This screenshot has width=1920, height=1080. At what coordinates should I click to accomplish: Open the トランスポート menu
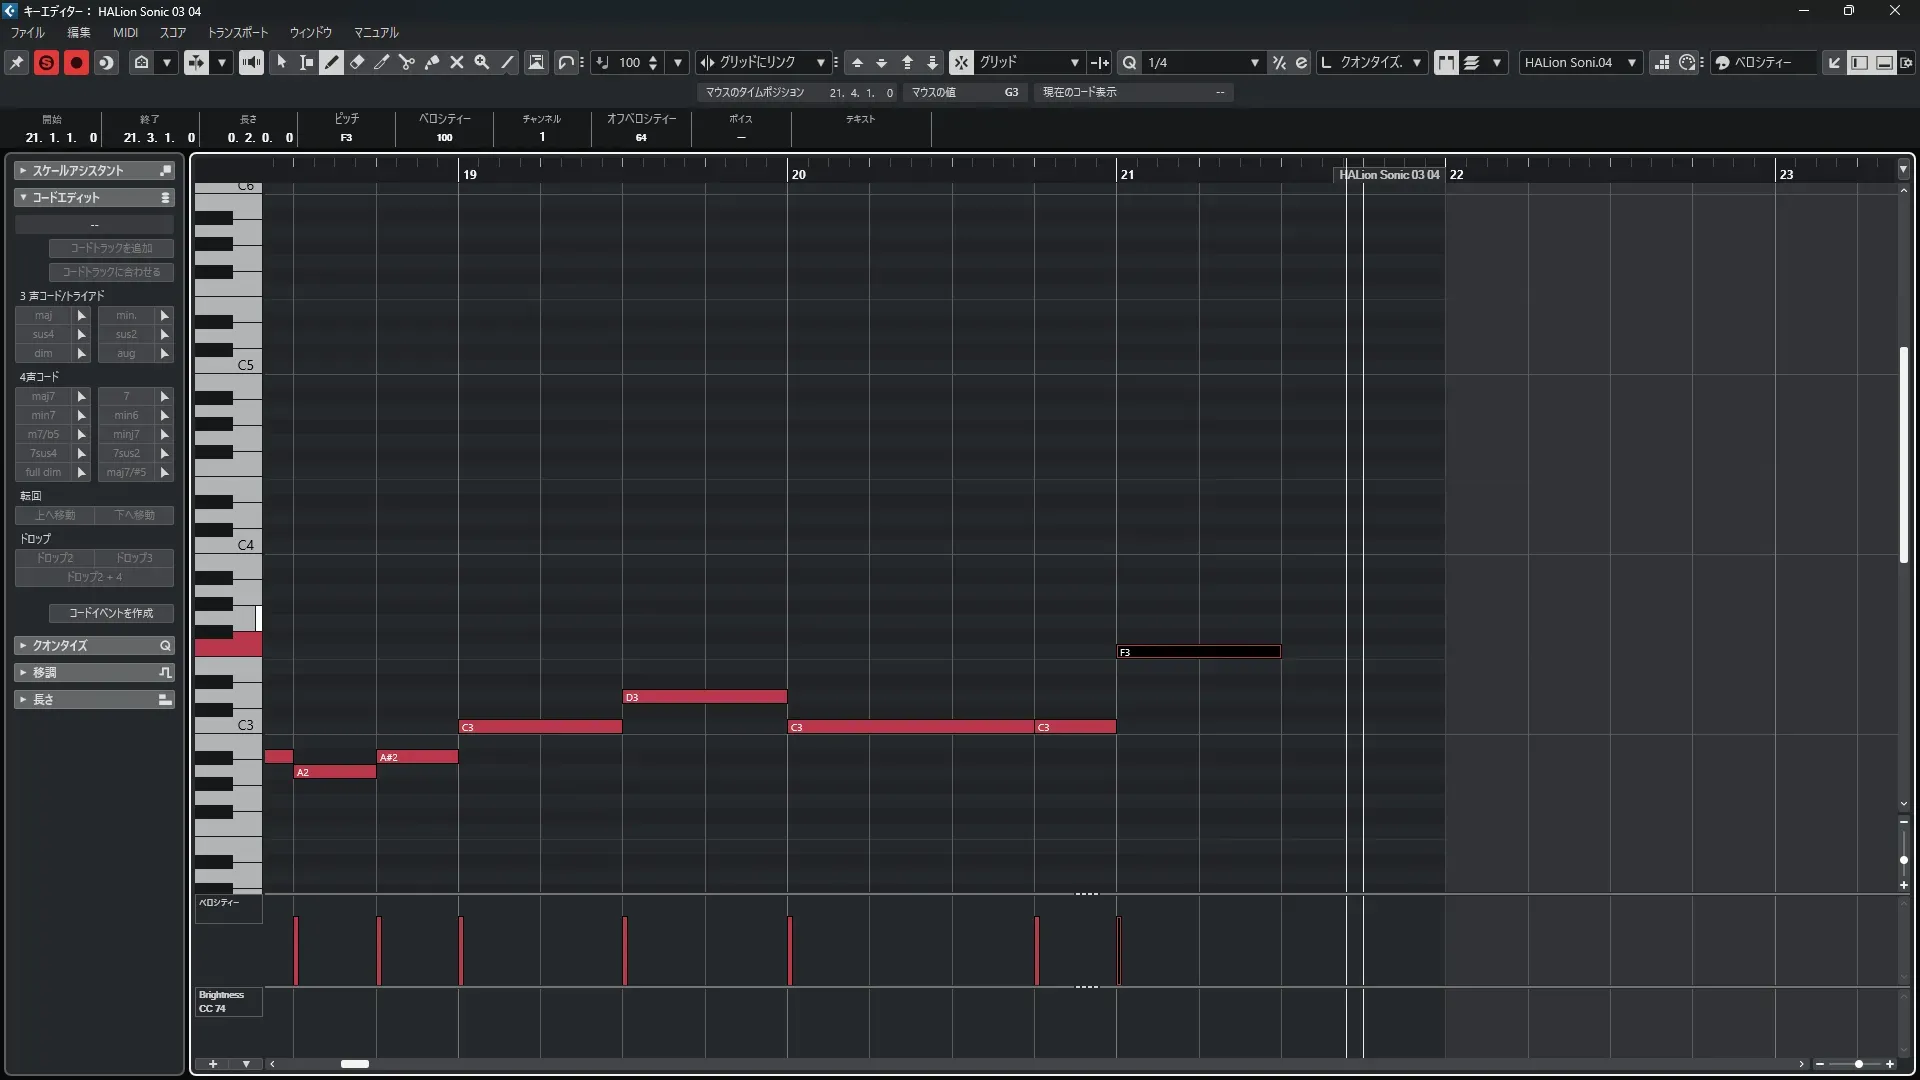[238, 32]
